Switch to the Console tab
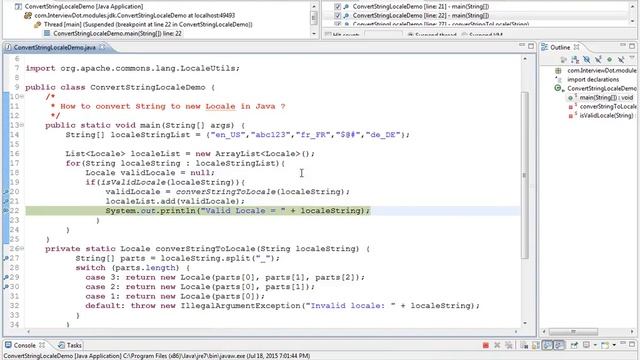The image size is (640, 360). pyautogui.click(x=24, y=345)
